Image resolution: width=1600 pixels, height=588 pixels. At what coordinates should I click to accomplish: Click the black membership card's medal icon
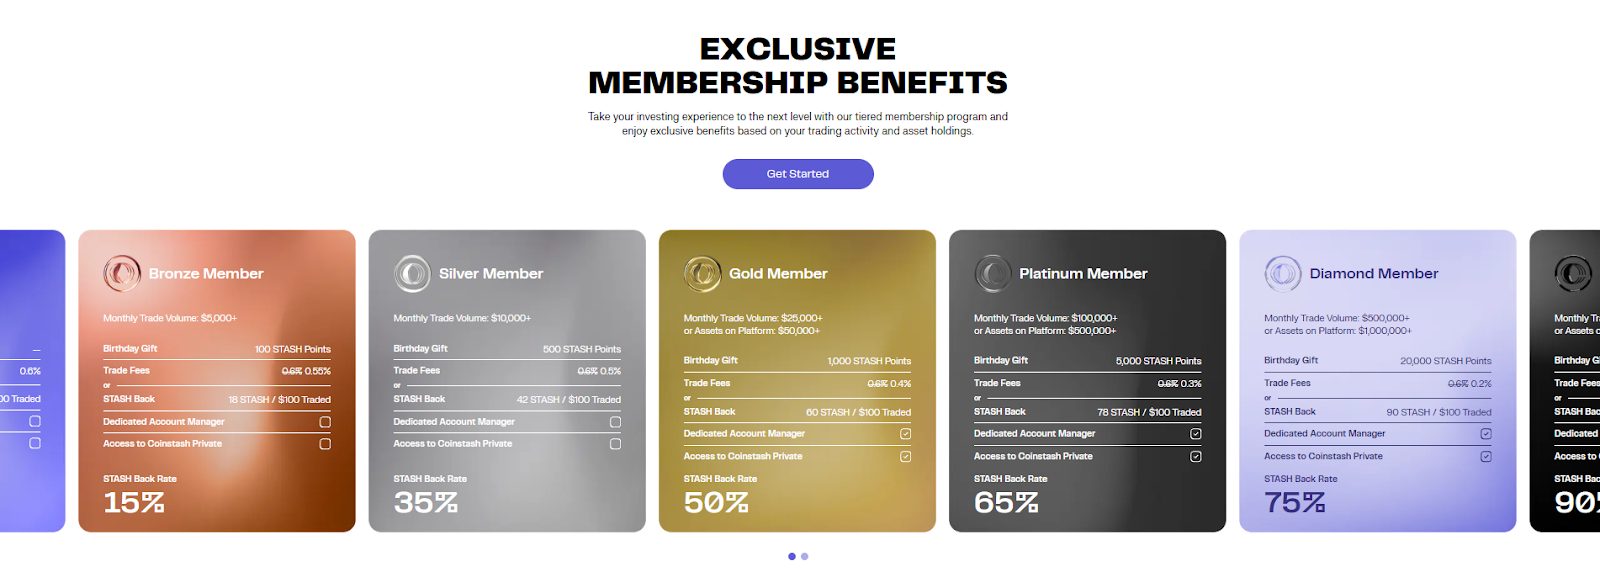(x=1572, y=273)
